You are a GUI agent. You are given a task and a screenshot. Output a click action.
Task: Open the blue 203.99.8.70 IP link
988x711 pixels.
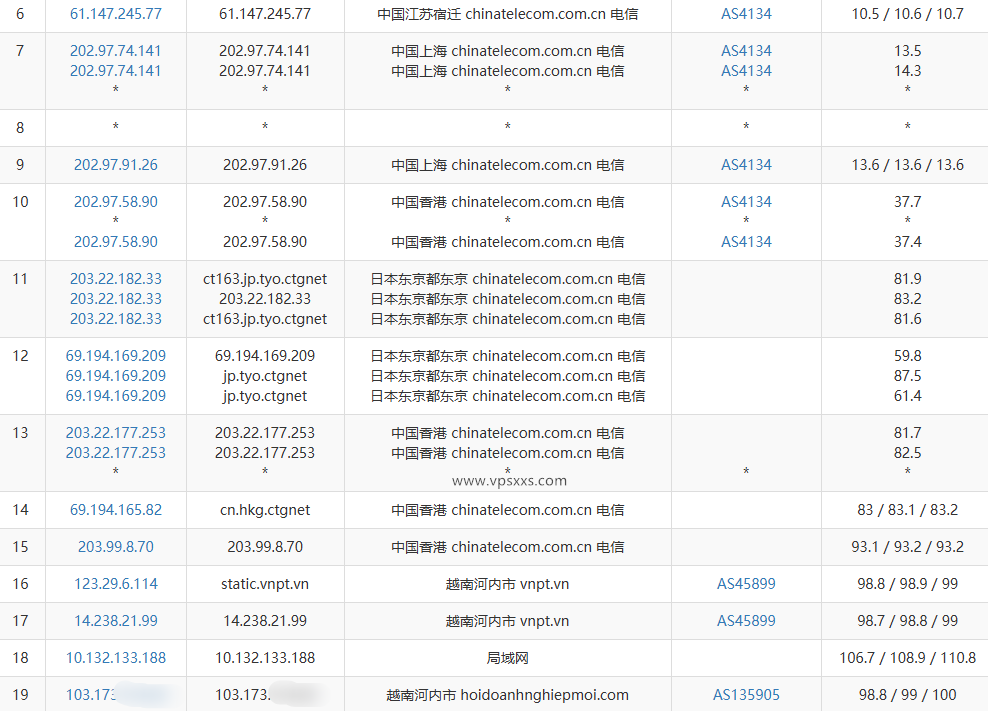[116, 547]
